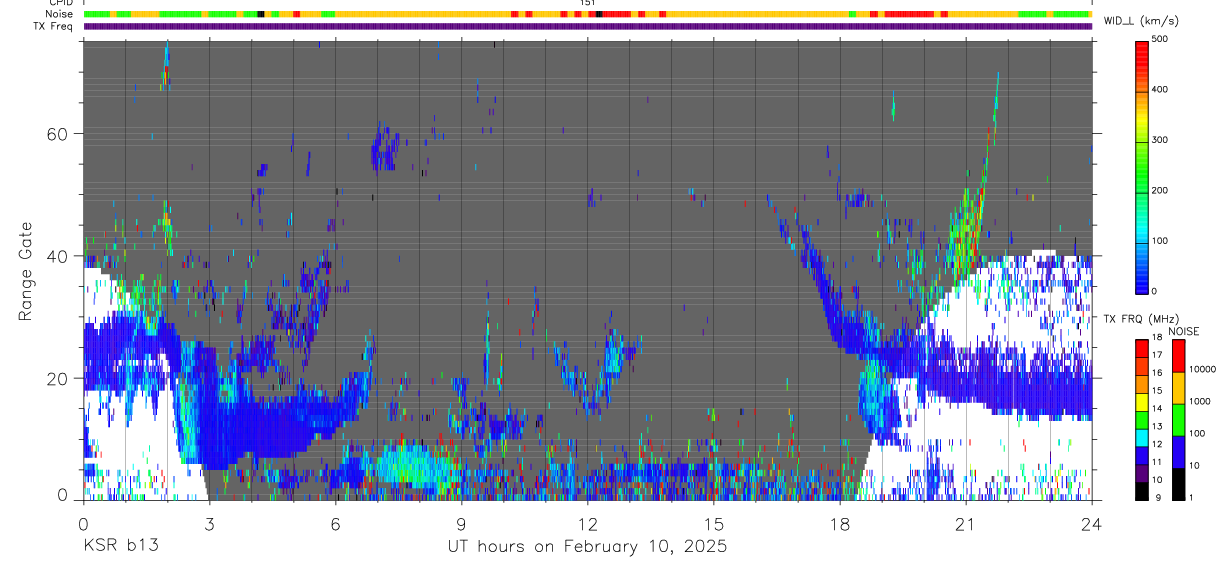Click the 21 tick on UT hours axis
This screenshot has width=1228, height=567.
[966, 522]
